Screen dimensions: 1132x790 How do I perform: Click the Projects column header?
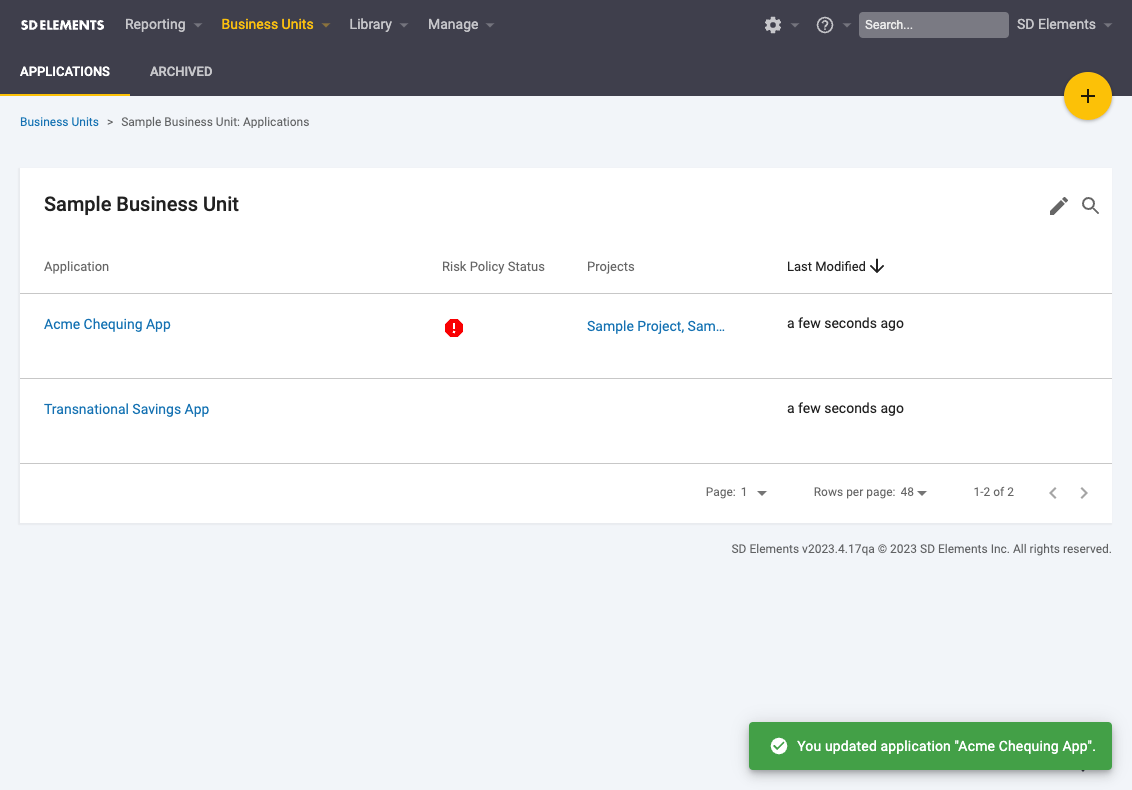pos(611,266)
